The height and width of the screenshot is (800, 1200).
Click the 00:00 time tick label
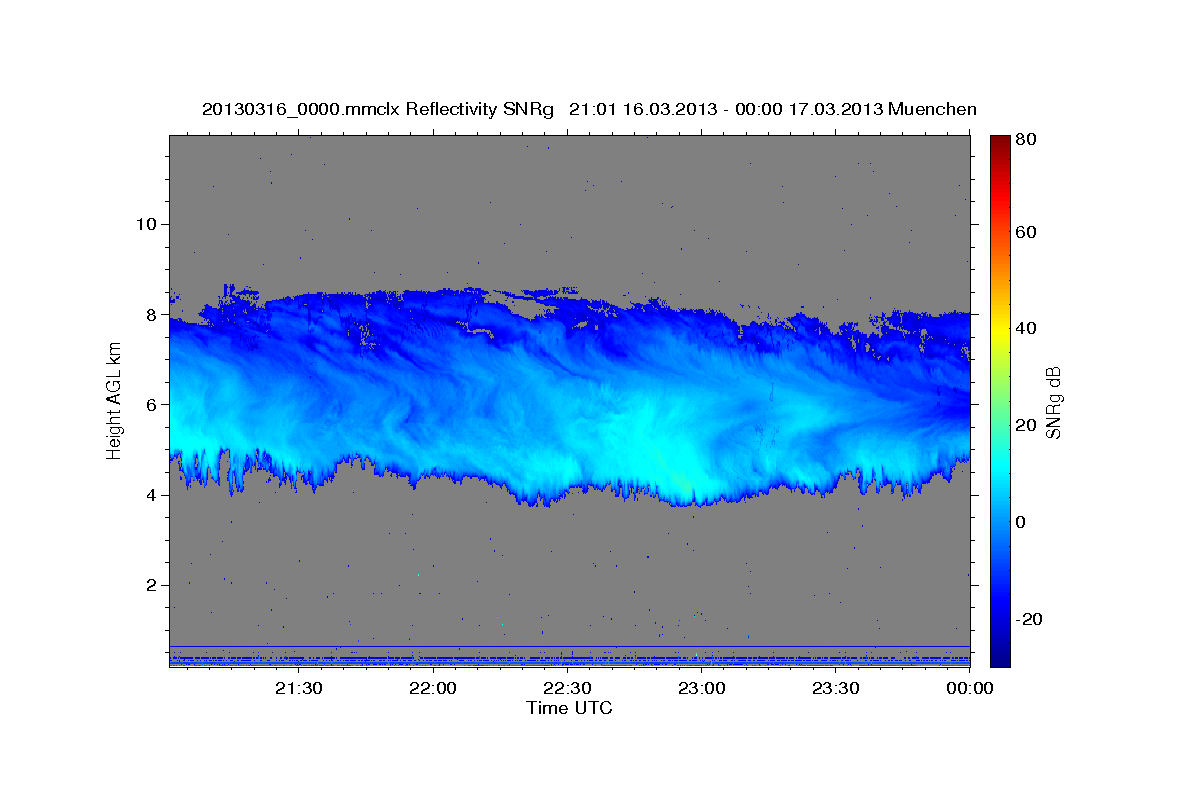(969, 688)
